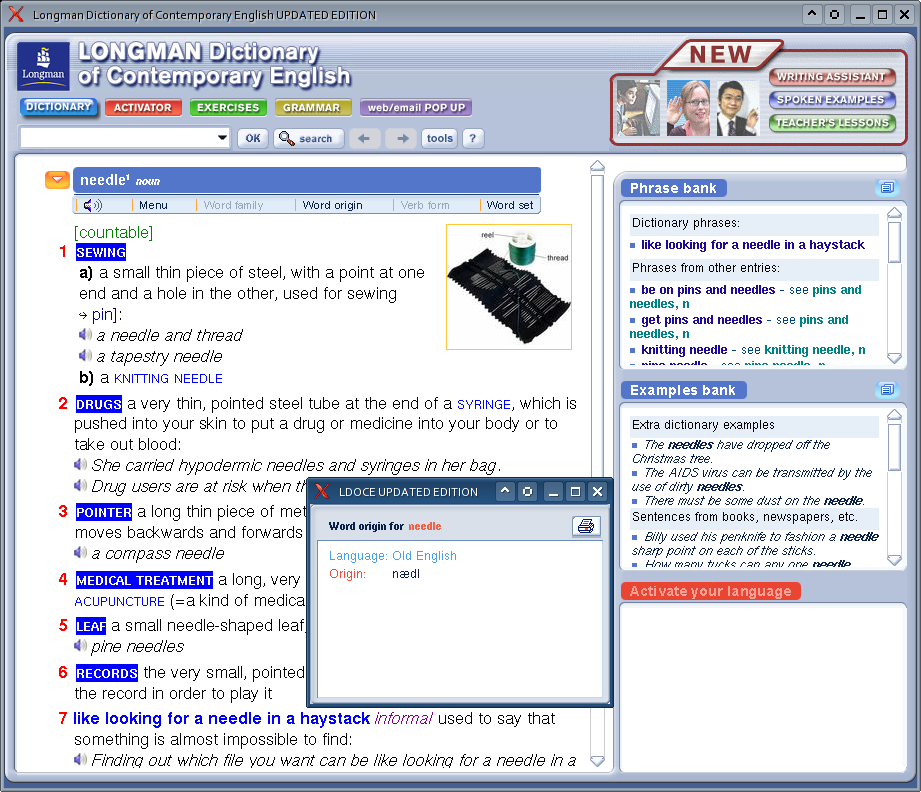Screen dimensions: 921x792
Task: Switch to the Activator tab
Action: pyautogui.click(x=143, y=108)
